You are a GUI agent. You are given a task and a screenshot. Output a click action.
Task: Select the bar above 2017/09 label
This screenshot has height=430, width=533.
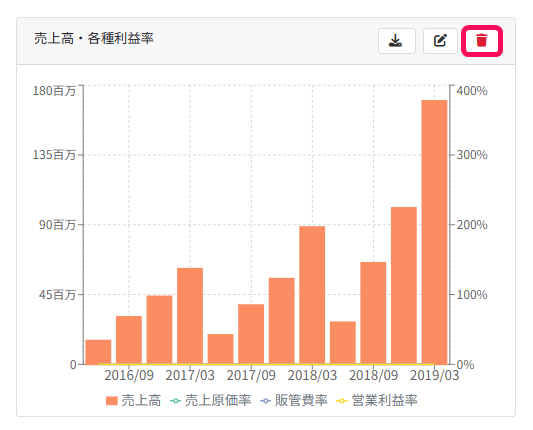click(x=251, y=334)
